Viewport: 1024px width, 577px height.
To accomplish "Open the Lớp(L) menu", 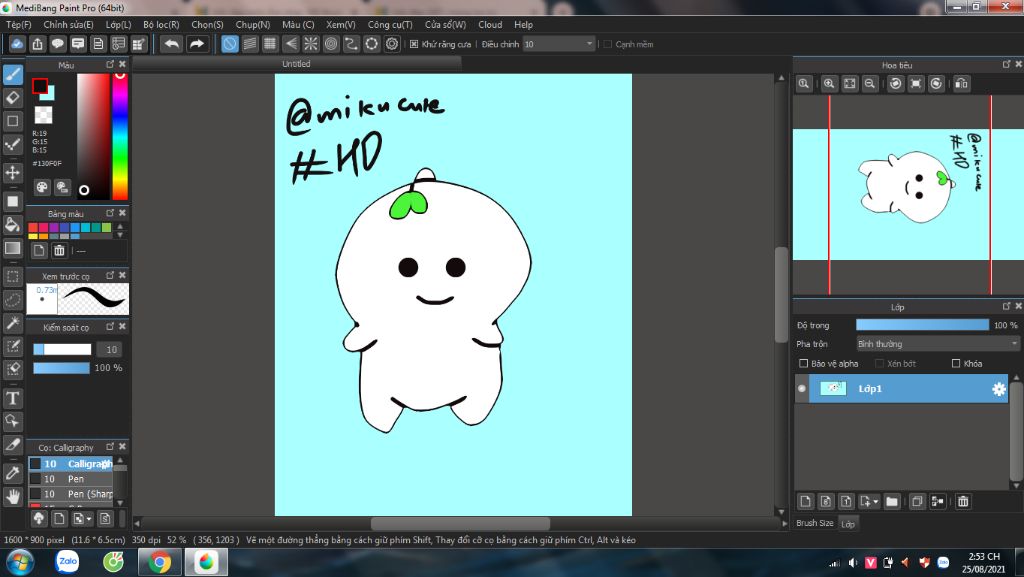I will tap(118, 24).
